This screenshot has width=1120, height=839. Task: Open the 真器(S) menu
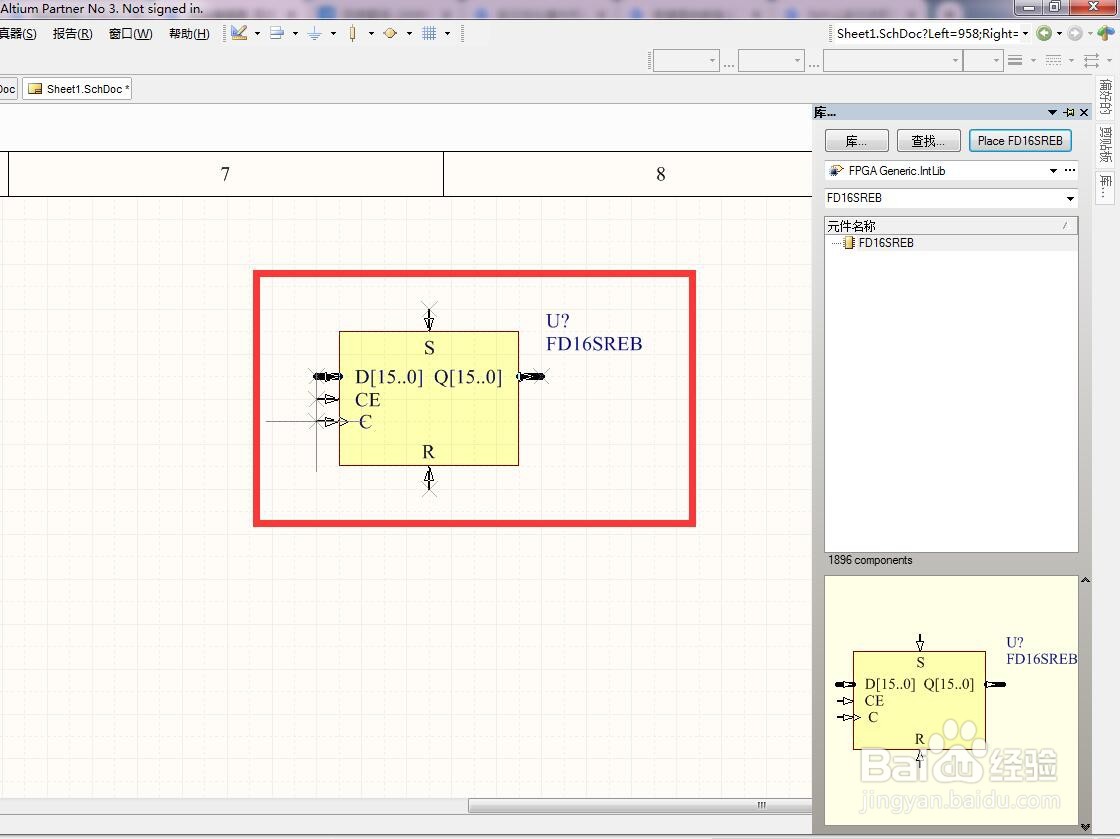click(18, 34)
